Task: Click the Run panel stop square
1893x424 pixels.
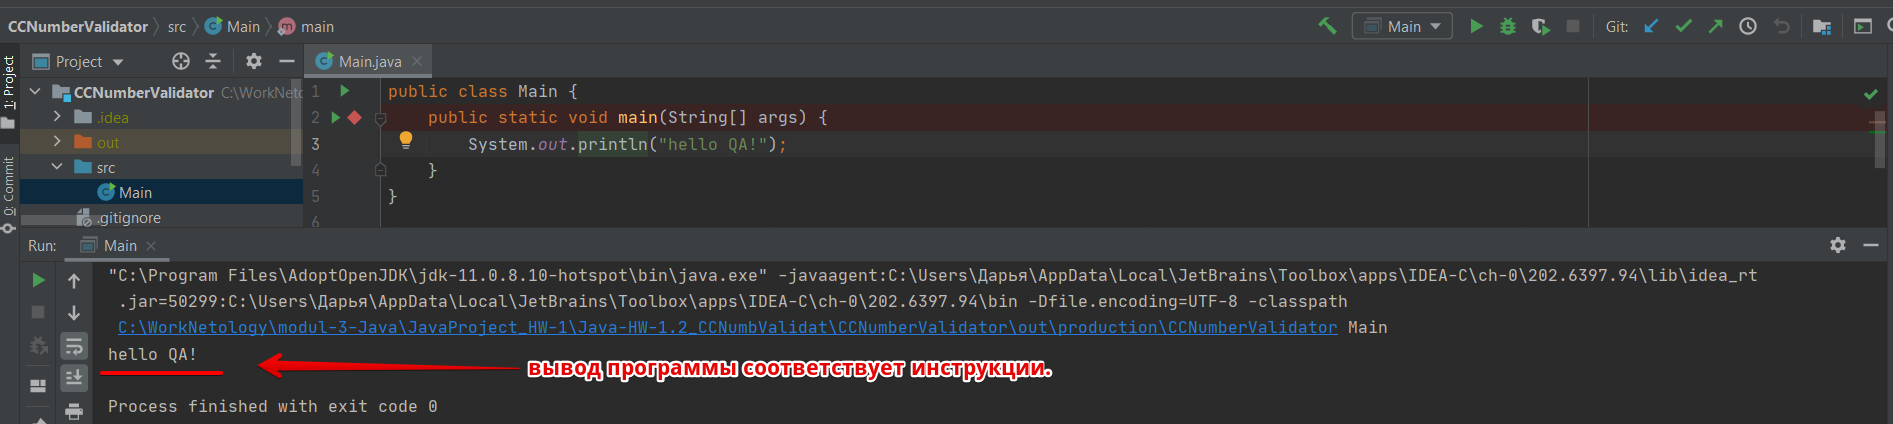Action: (38, 312)
